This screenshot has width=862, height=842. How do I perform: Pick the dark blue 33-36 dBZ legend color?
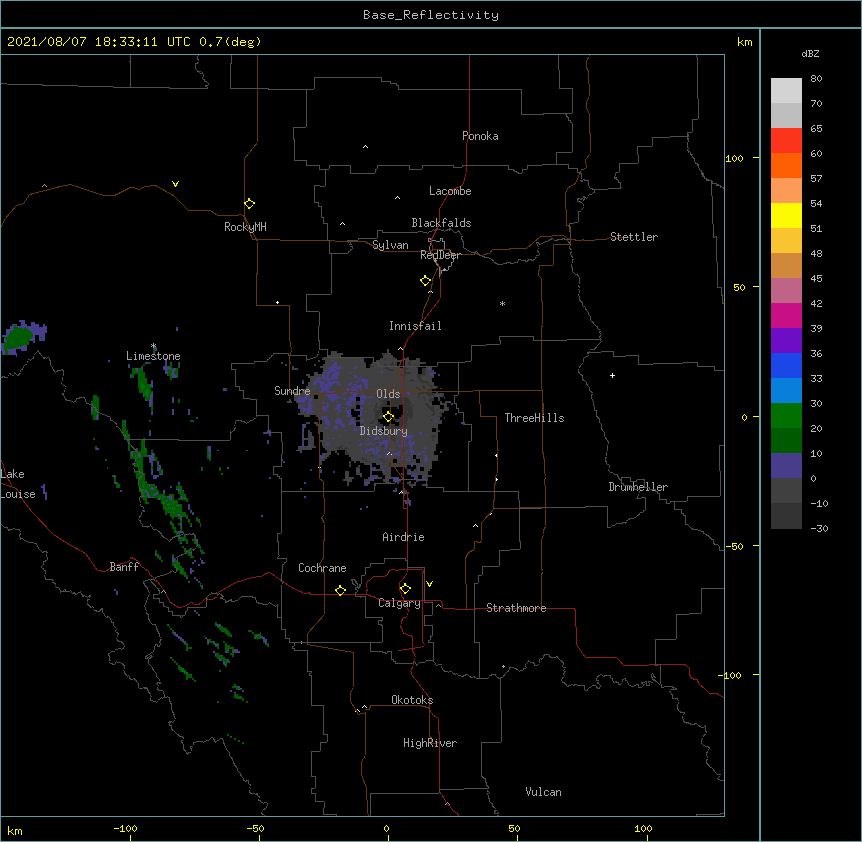(x=786, y=365)
